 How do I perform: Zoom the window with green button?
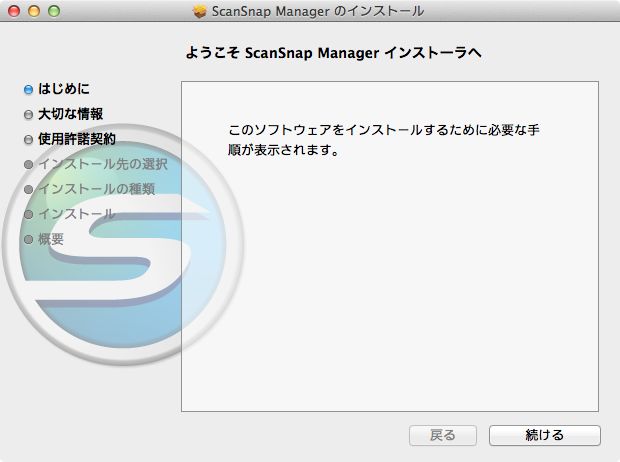(54, 11)
